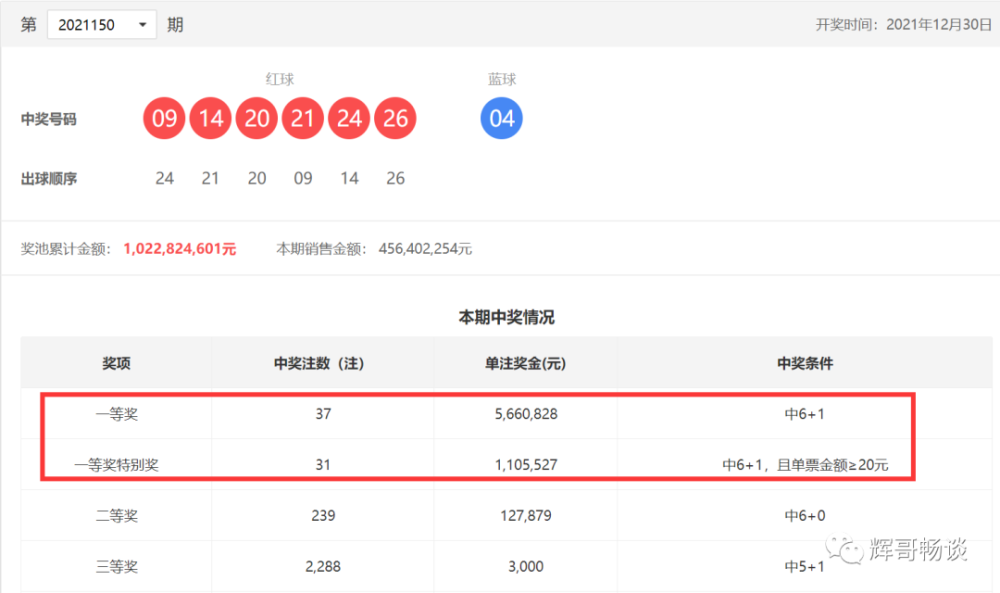Click the 蓝球 label above the blue ball
The width and height of the screenshot is (1000, 593).
pos(502,79)
